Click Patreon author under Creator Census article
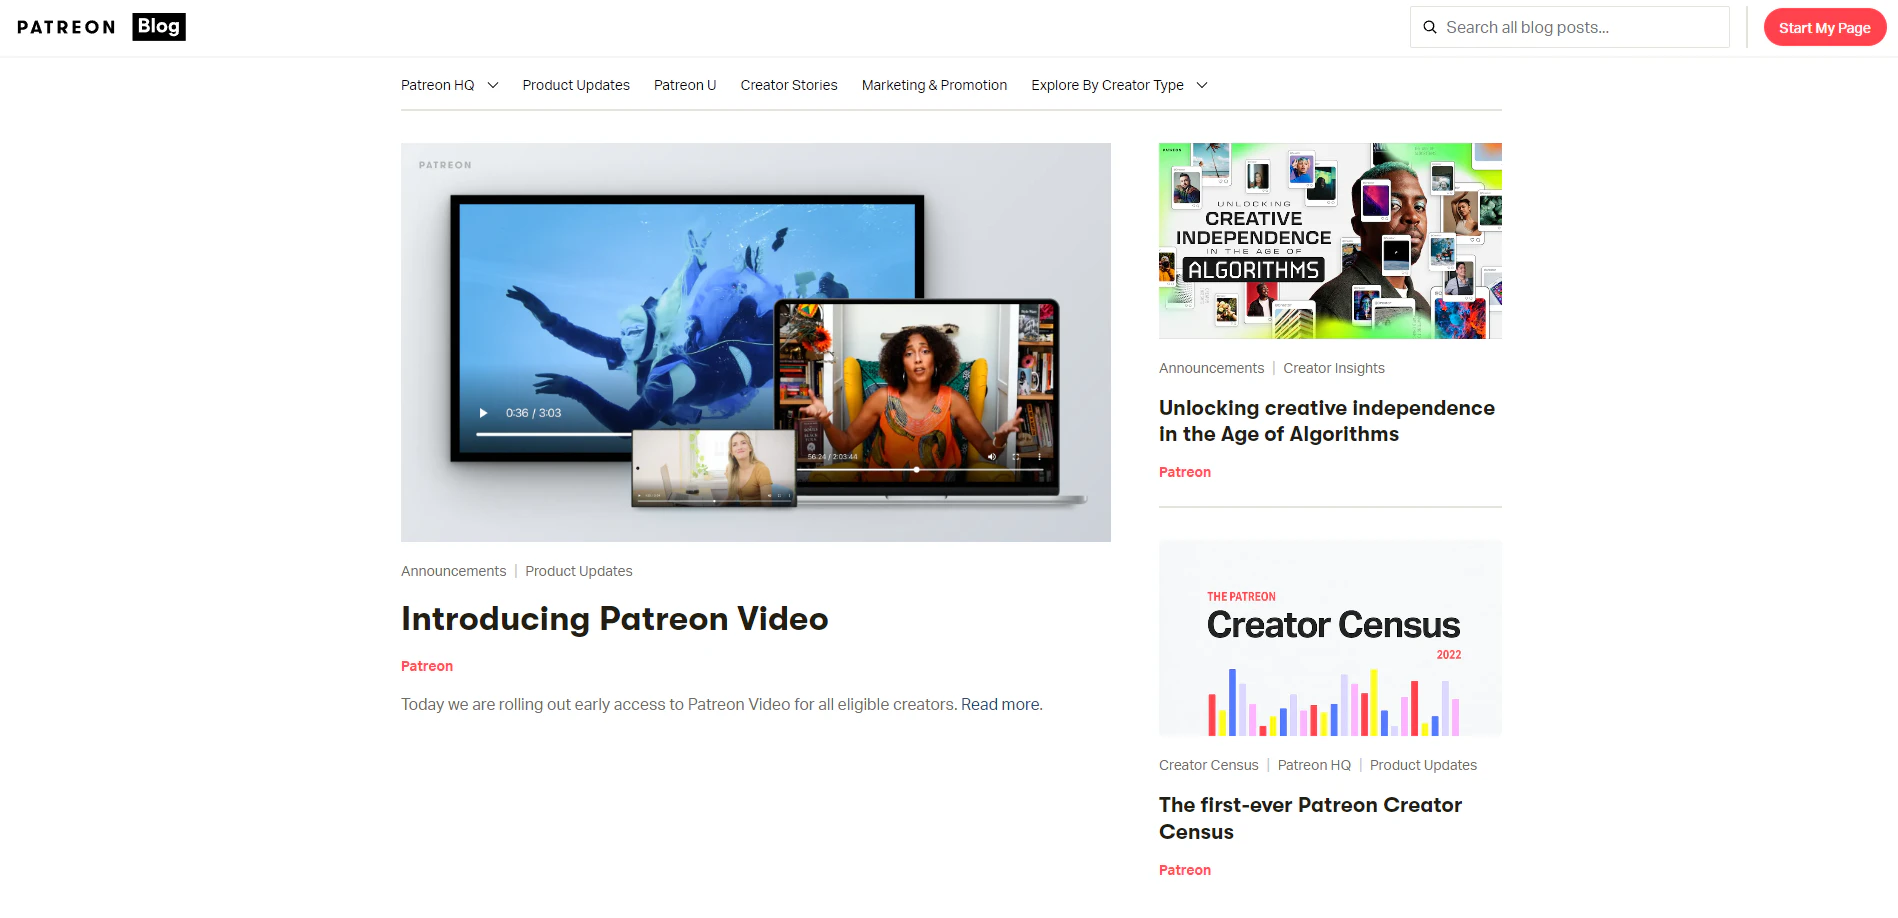 [x=1185, y=870]
